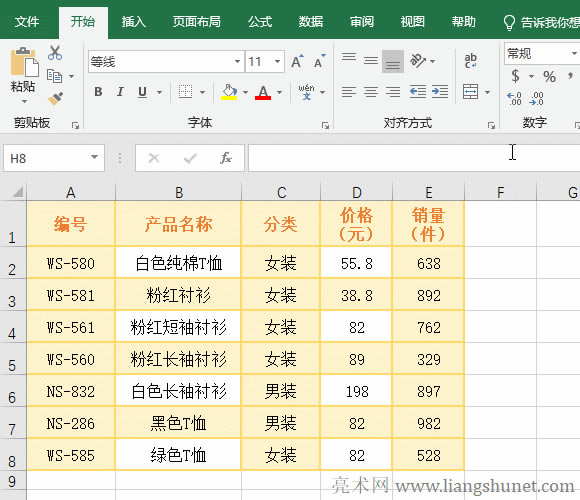Click the Paste clipboard icon
This screenshot has width=580, height=500.
tap(24, 62)
